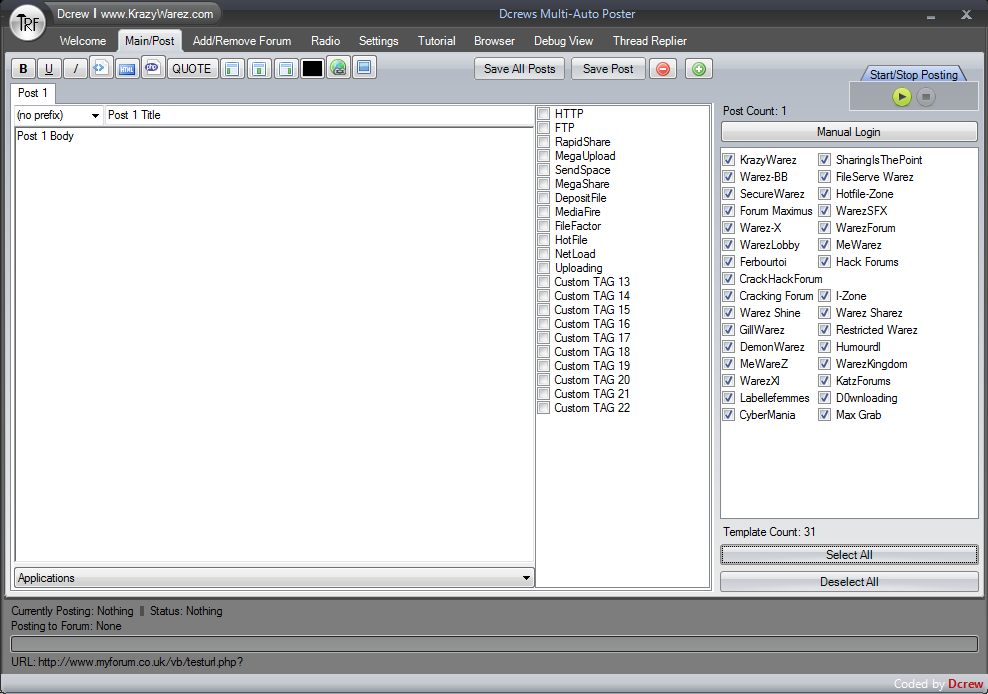
Task: Insert CODE tag icon
Action: pyautogui.click(x=100, y=67)
